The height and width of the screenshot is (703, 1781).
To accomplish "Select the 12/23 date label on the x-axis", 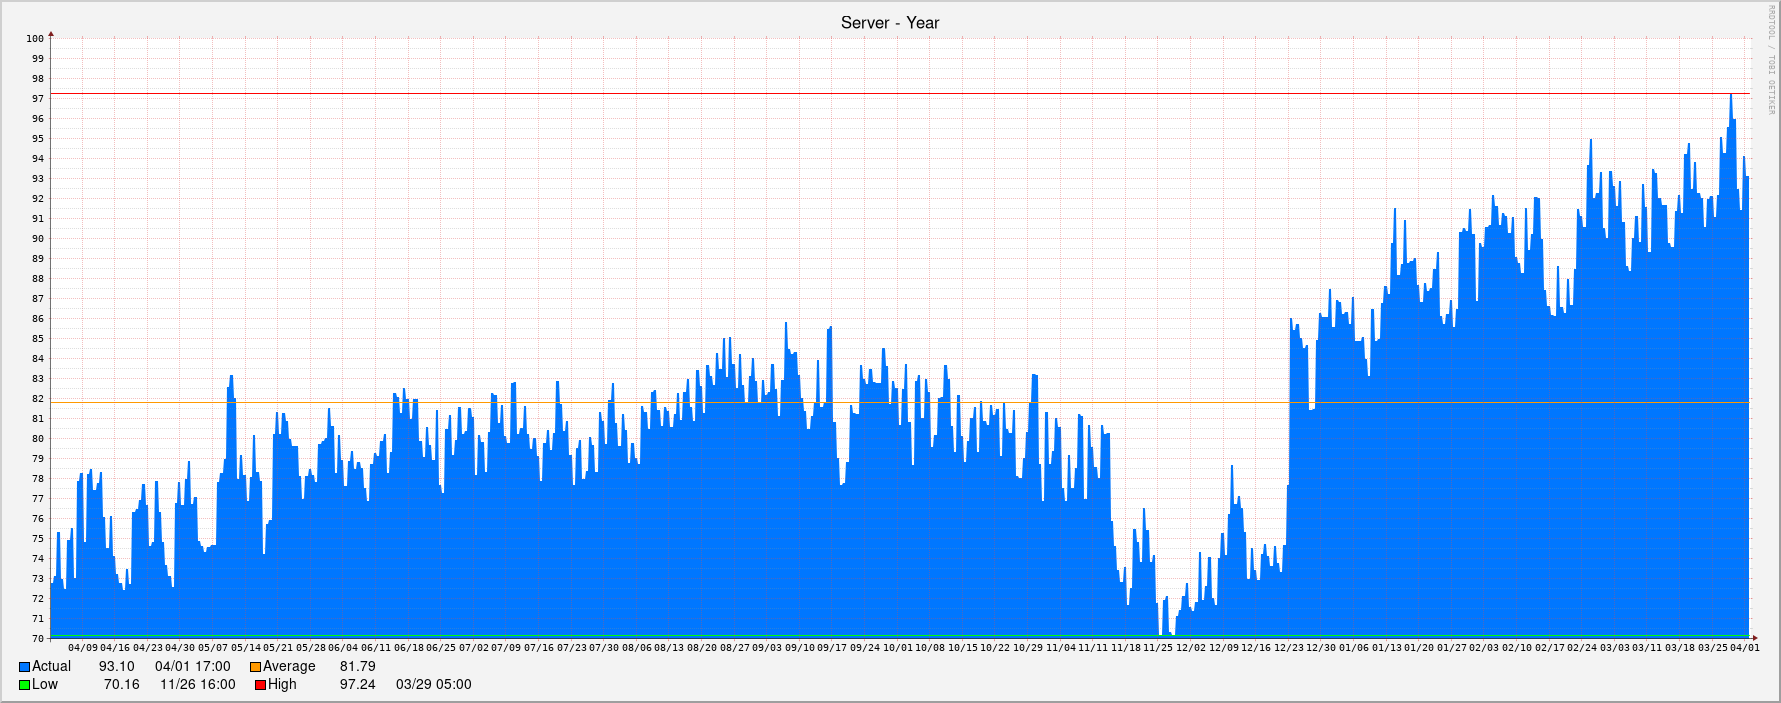I will click(1288, 648).
